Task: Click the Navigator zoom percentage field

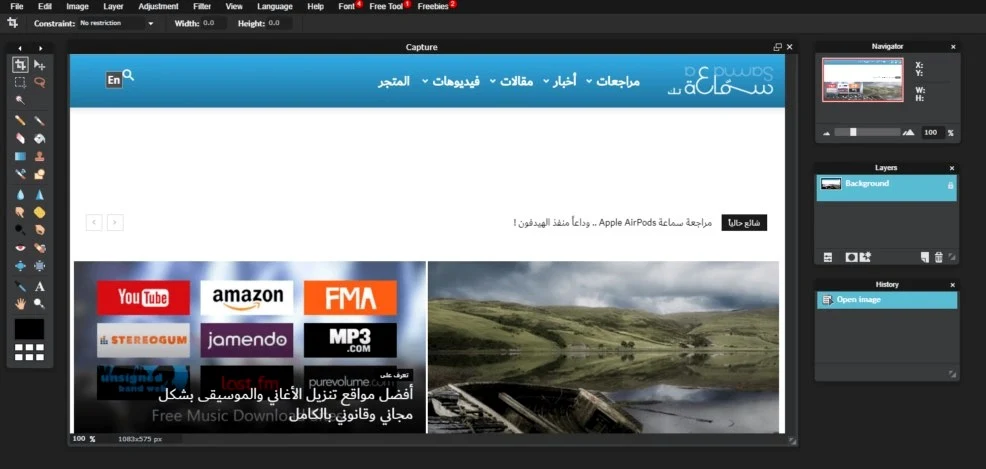Action: (933, 133)
